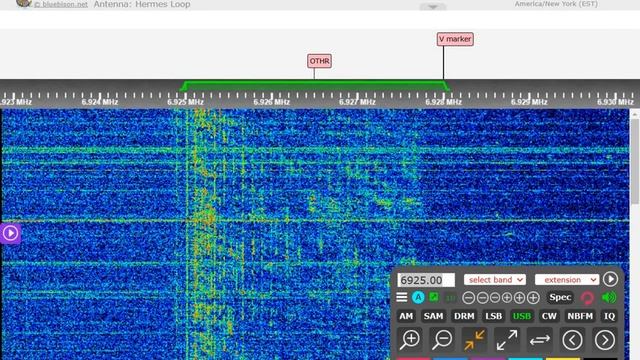Screen dimensions: 640x360
Task: Open the bluebison.net link
Action: coord(61,4)
